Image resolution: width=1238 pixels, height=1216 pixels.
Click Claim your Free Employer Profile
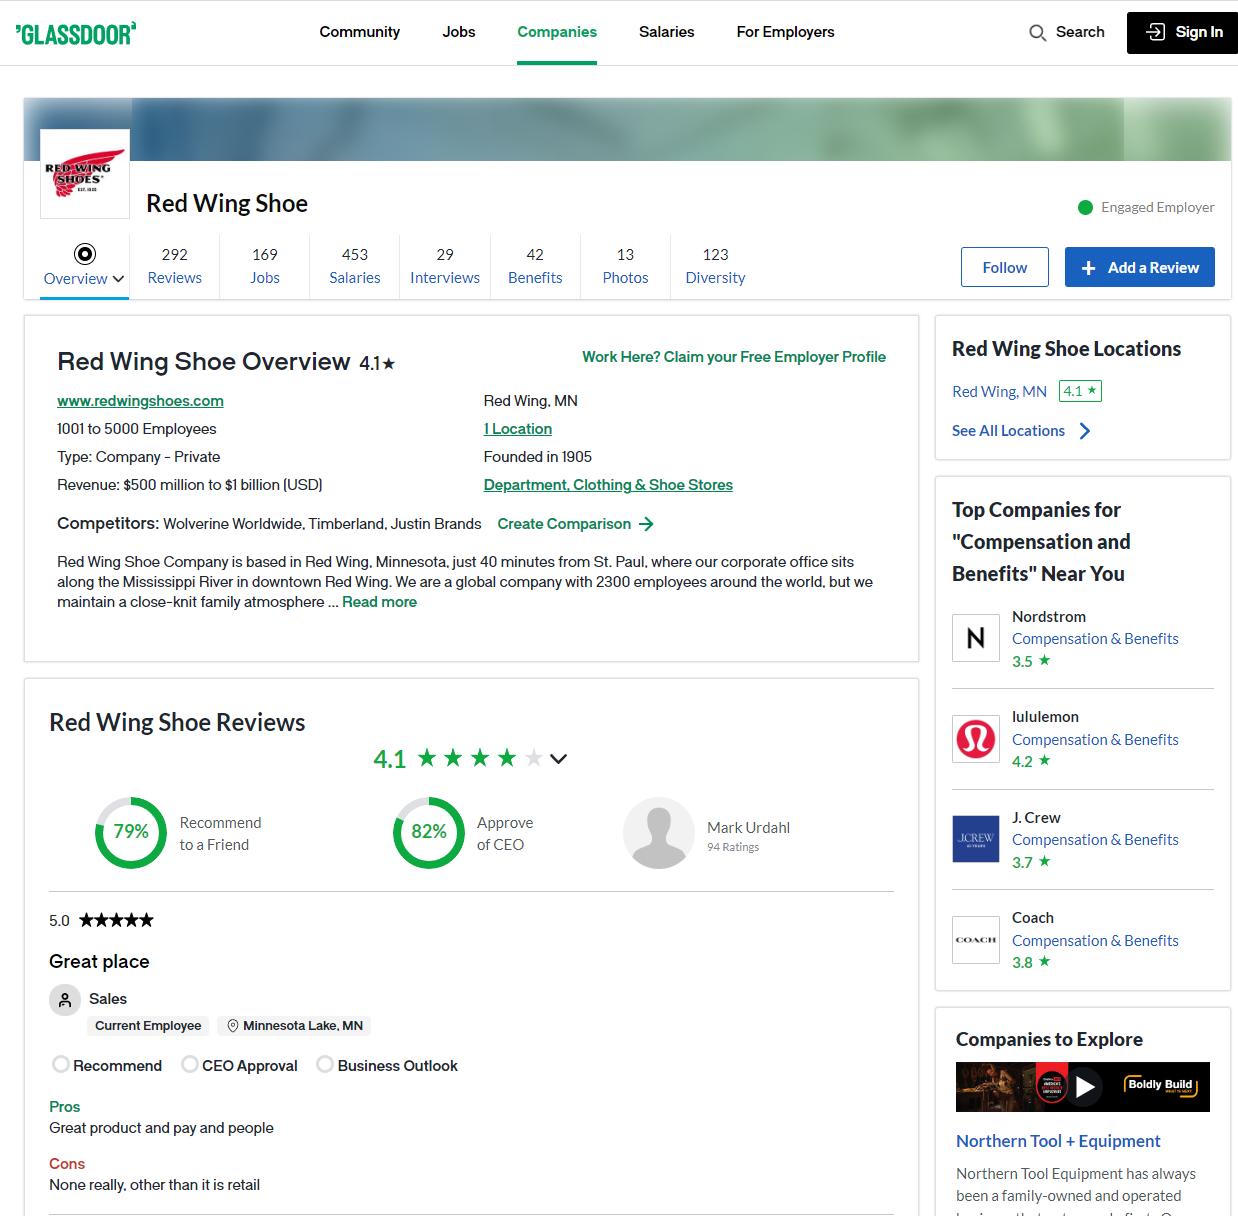(734, 357)
